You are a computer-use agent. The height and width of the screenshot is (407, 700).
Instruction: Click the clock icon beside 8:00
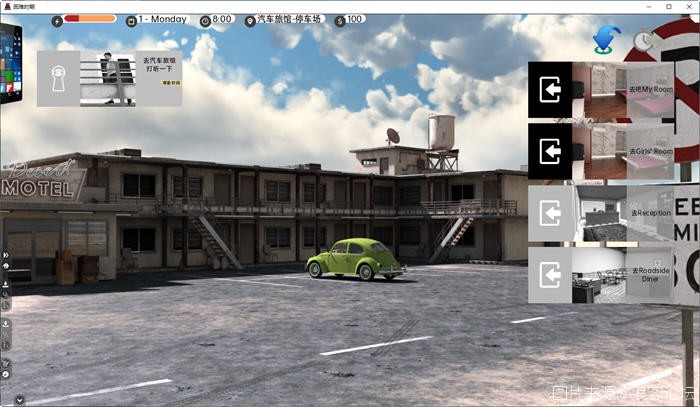pyautogui.click(x=205, y=19)
